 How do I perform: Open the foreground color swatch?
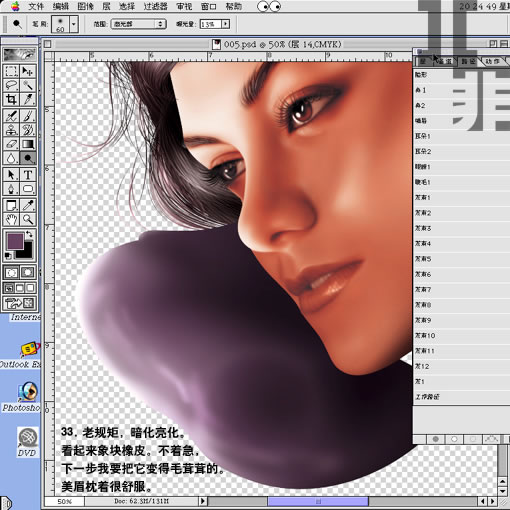click(15, 241)
